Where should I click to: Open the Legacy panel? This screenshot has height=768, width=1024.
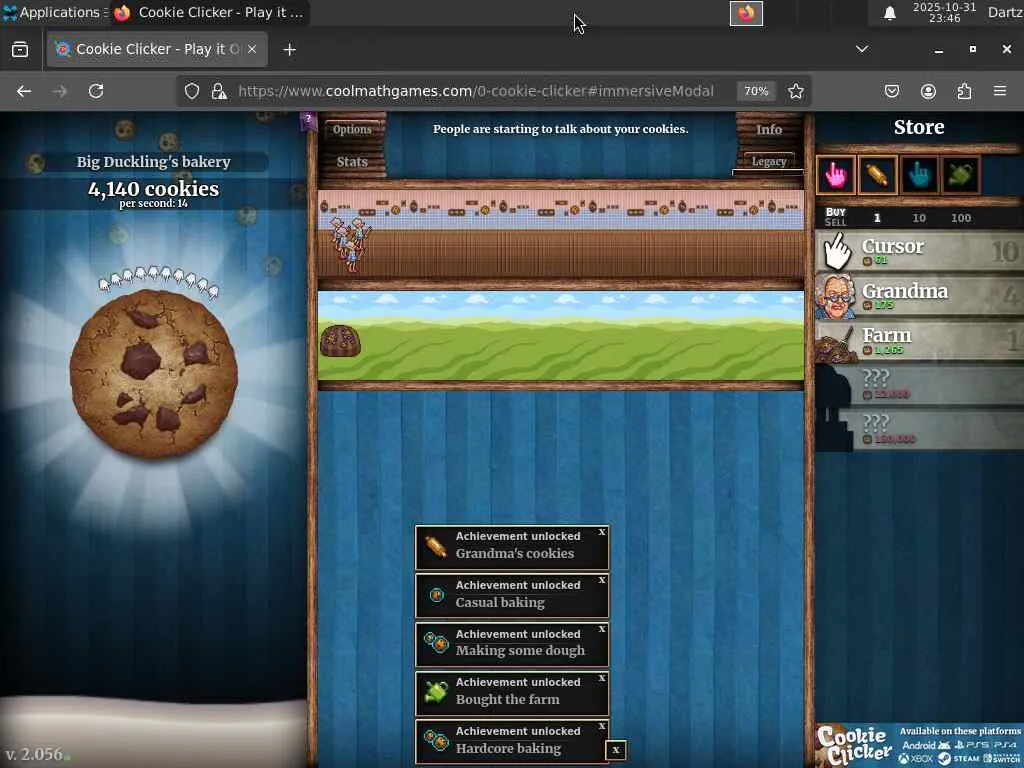[769, 161]
